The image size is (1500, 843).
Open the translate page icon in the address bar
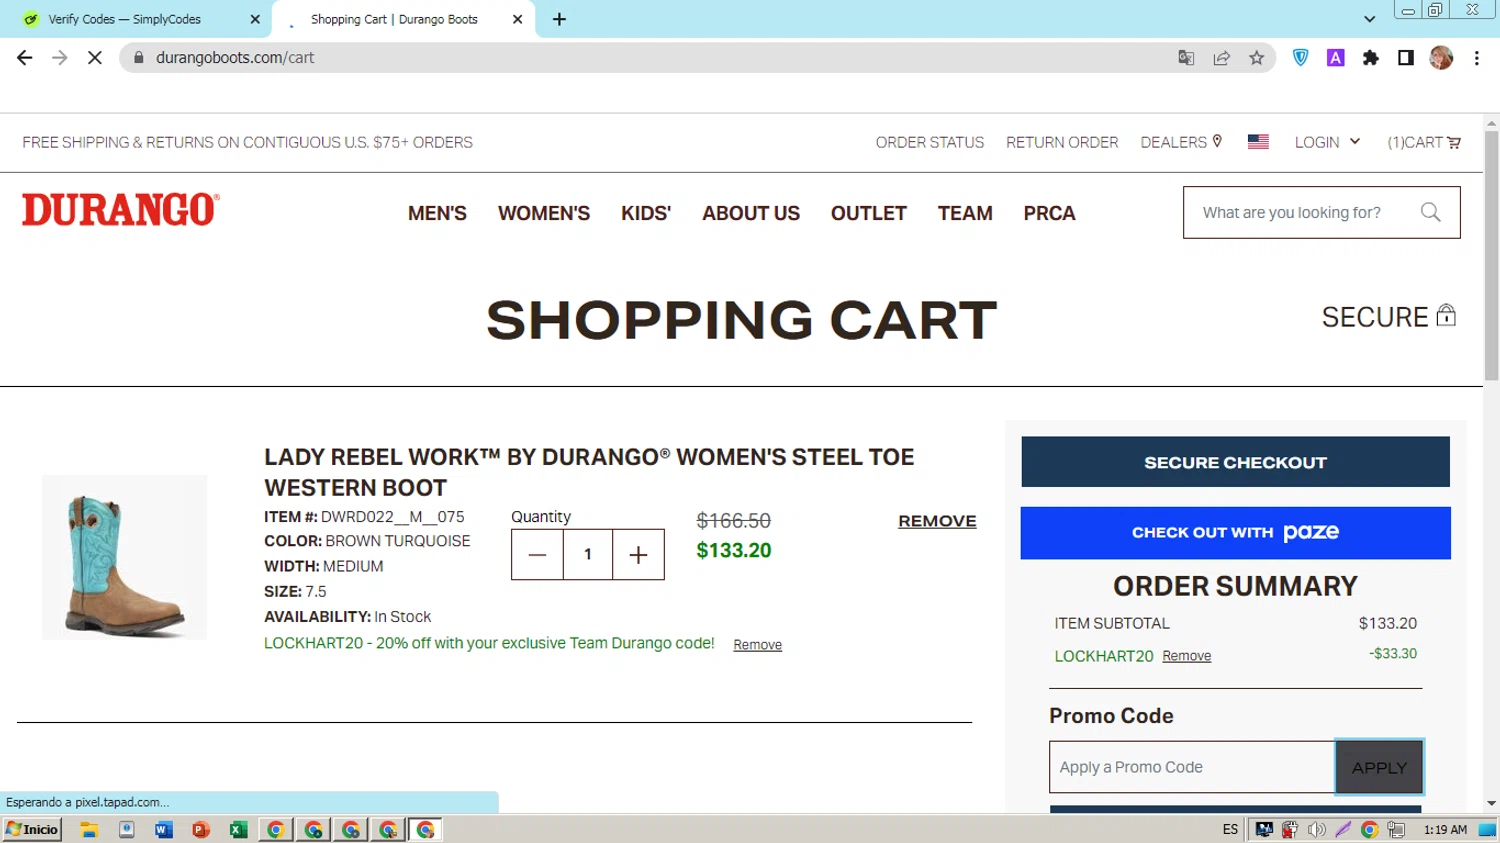[1186, 58]
